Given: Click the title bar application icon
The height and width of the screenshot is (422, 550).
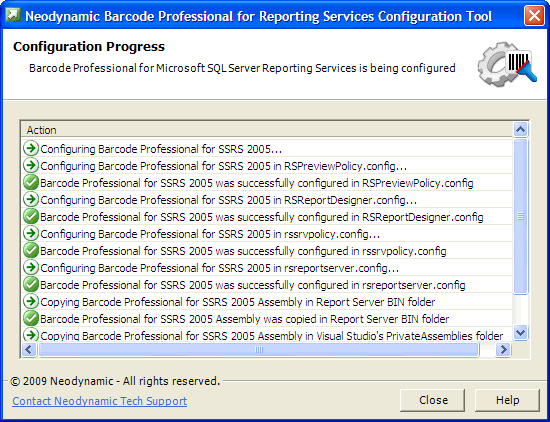Looking at the screenshot, I should [13, 15].
